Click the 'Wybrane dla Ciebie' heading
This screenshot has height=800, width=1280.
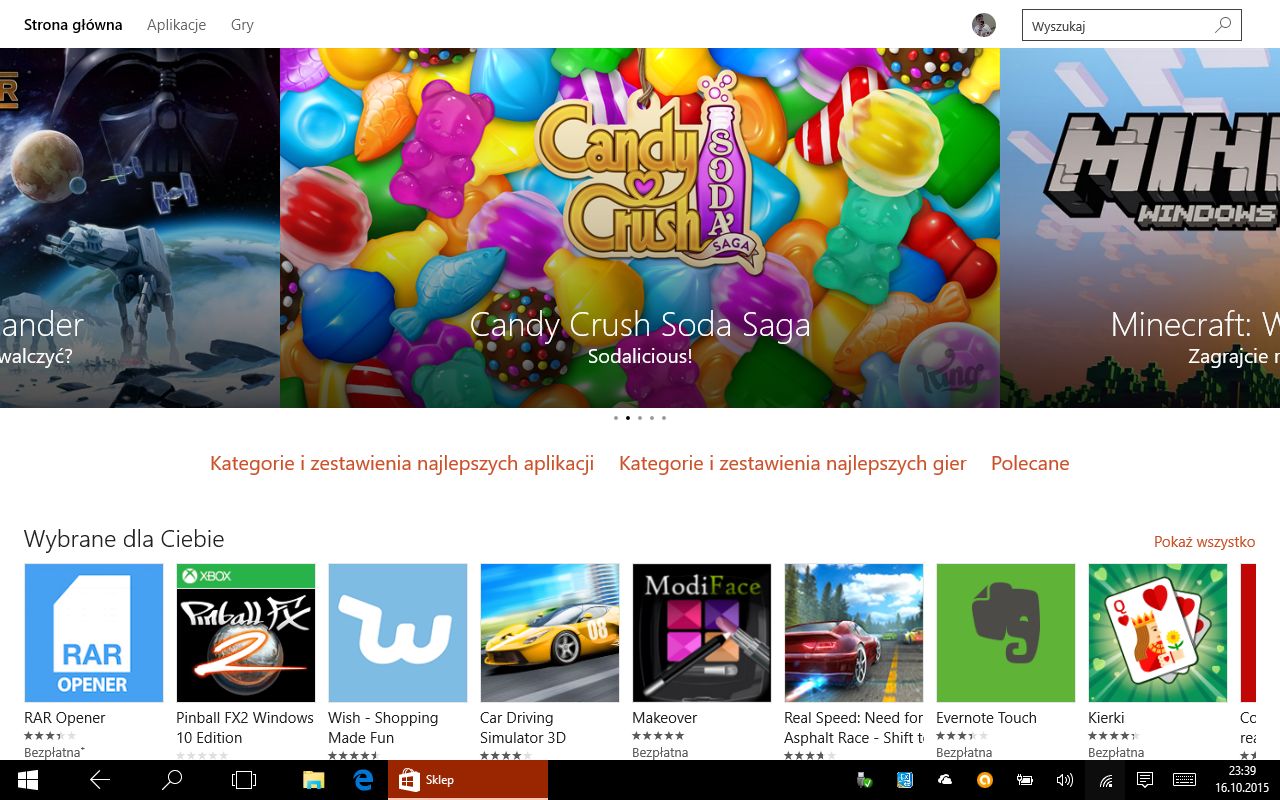pyautogui.click(x=124, y=539)
